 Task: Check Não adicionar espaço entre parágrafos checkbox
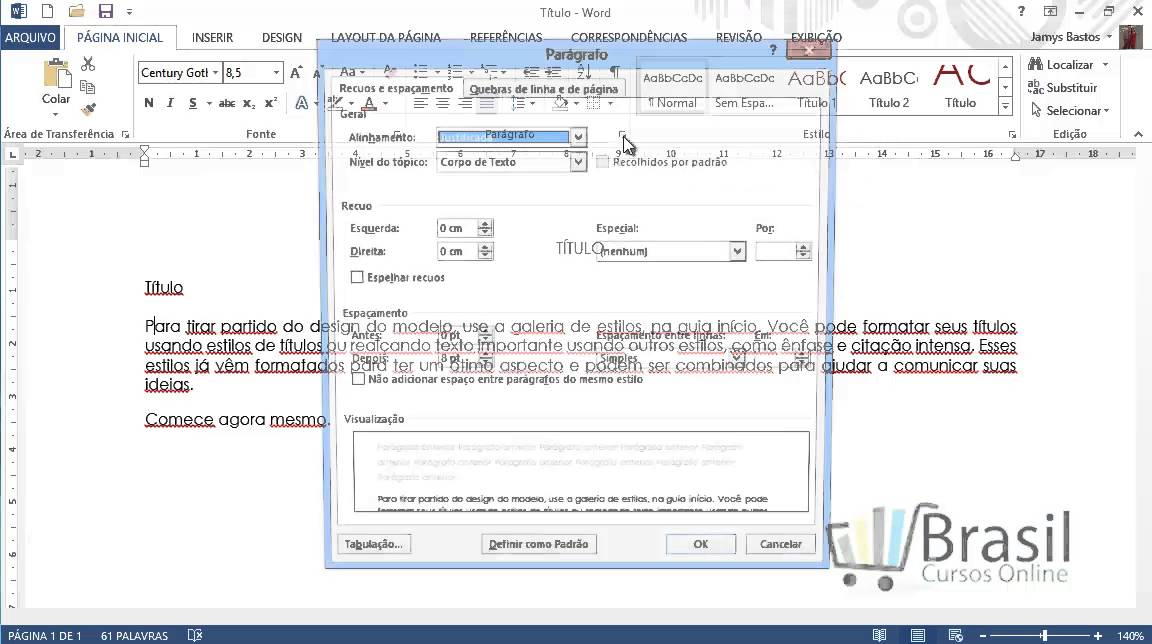coord(358,379)
